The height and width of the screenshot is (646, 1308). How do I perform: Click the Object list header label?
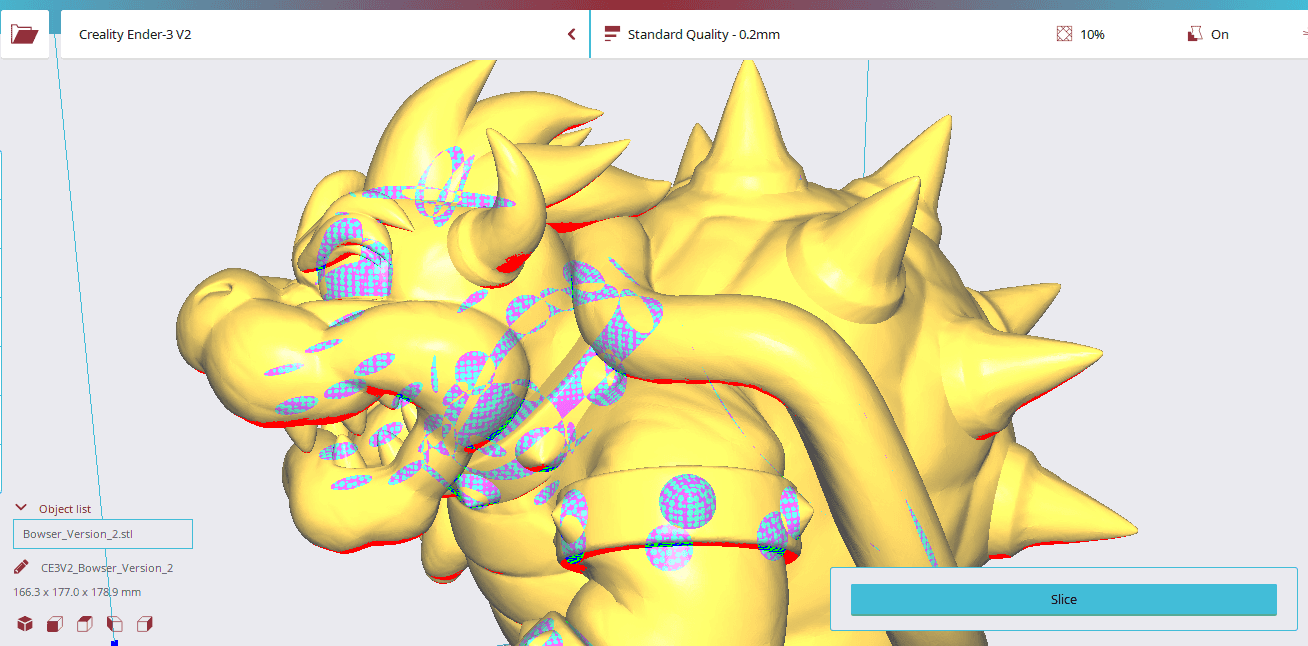click(x=65, y=509)
